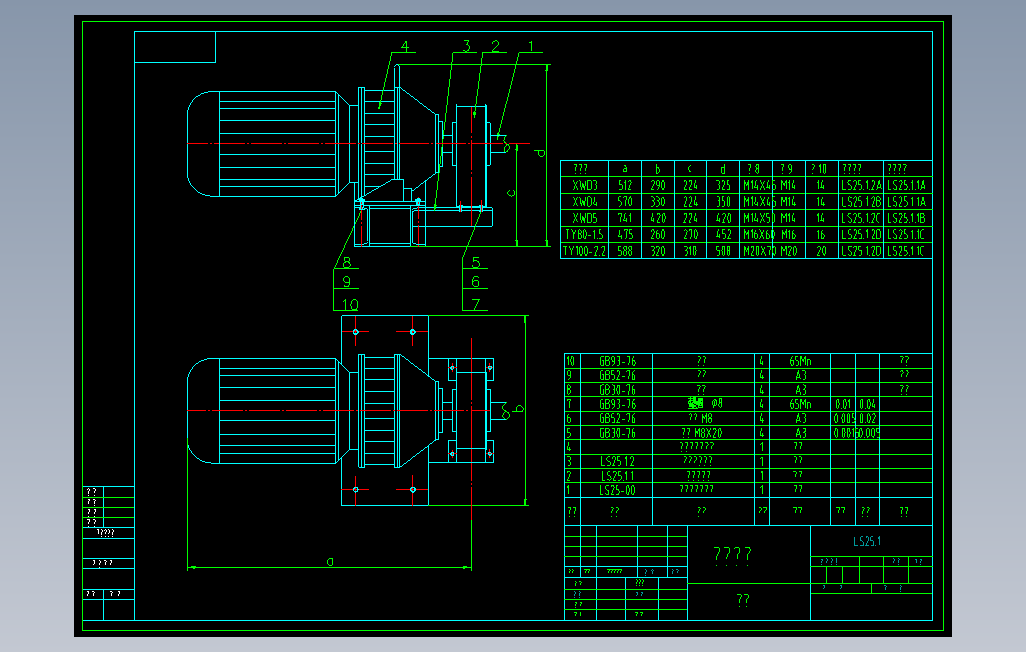Click the M14X50 bolt cell
This screenshot has height=652, width=1026.
coord(758,218)
